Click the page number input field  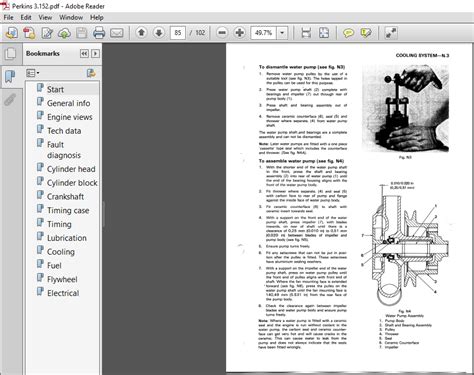[178, 33]
